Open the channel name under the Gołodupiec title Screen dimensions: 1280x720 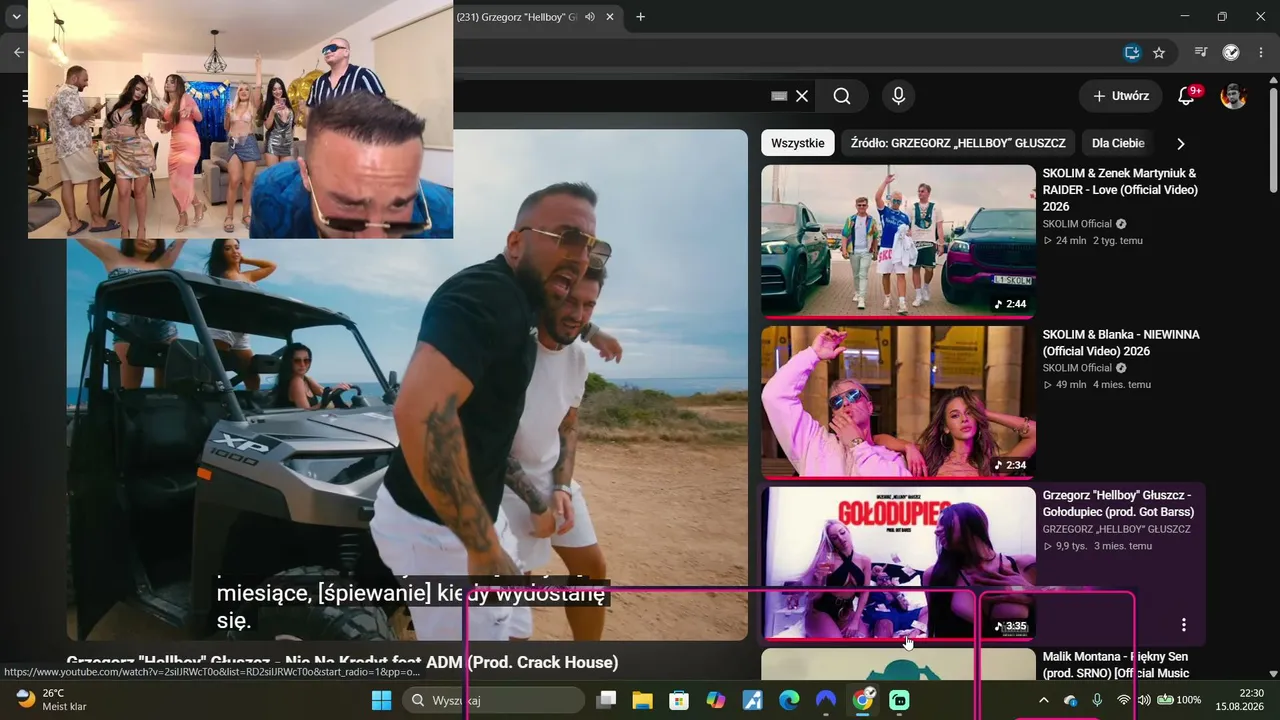coord(1117,529)
